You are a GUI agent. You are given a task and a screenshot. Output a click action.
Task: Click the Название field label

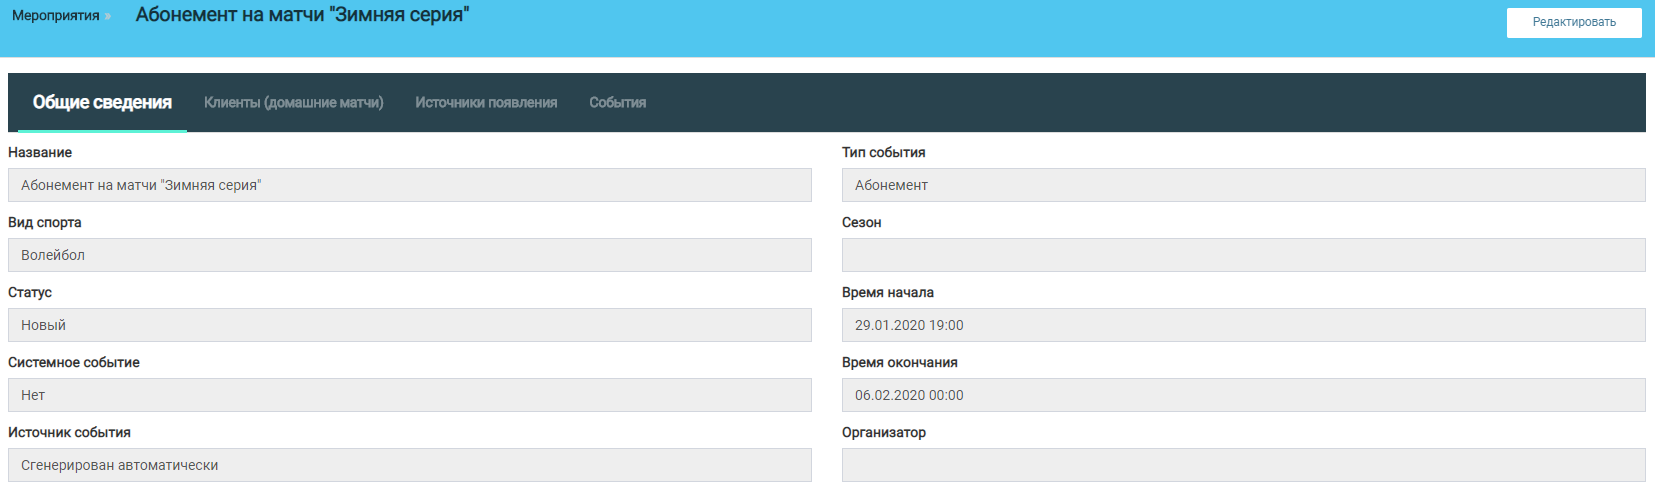point(40,152)
